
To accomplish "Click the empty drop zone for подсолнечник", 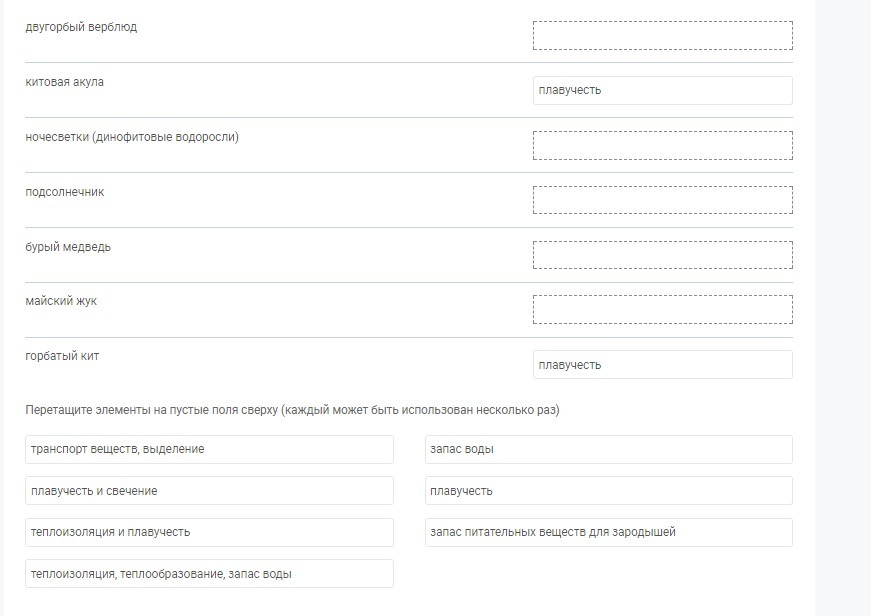I will (662, 200).
